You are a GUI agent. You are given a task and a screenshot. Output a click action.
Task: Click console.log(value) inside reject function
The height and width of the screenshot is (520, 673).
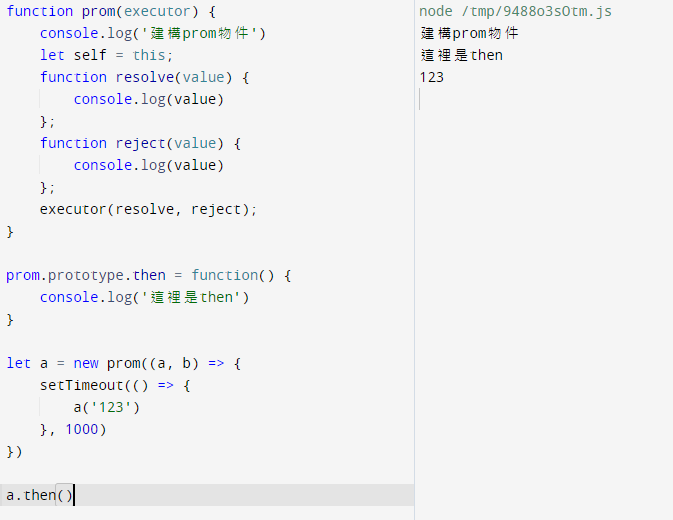[148, 165]
